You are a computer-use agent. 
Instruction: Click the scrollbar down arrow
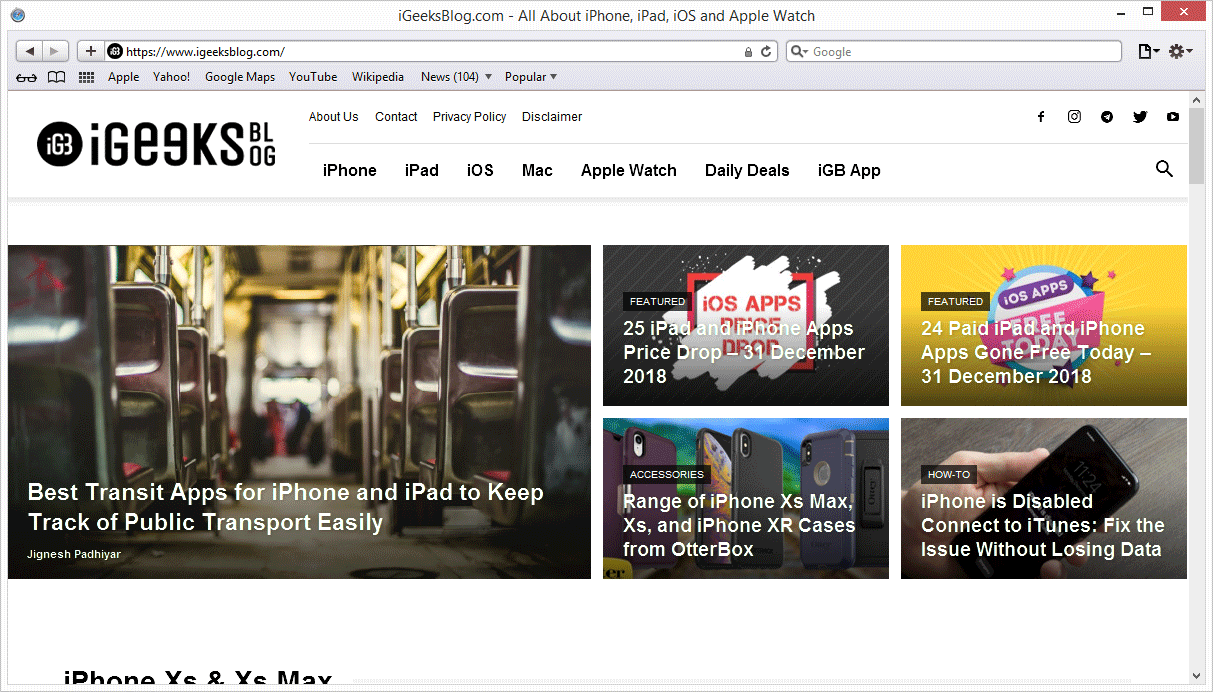click(x=1197, y=676)
